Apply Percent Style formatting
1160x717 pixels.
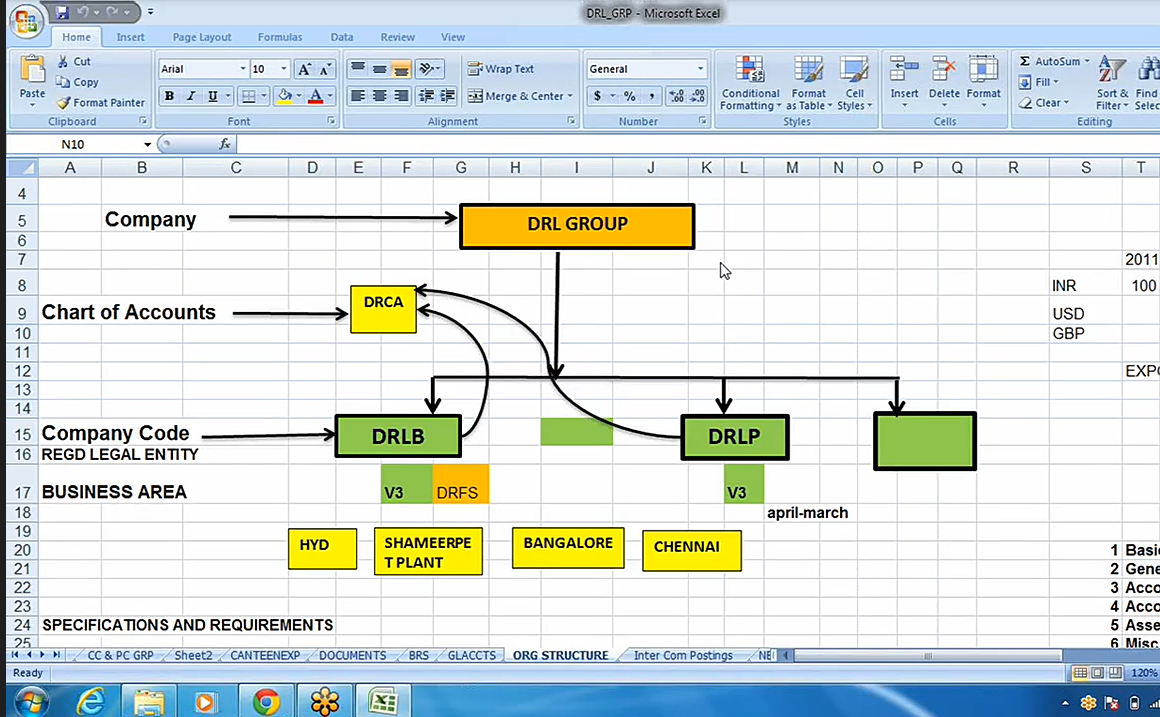click(x=630, y=95)
